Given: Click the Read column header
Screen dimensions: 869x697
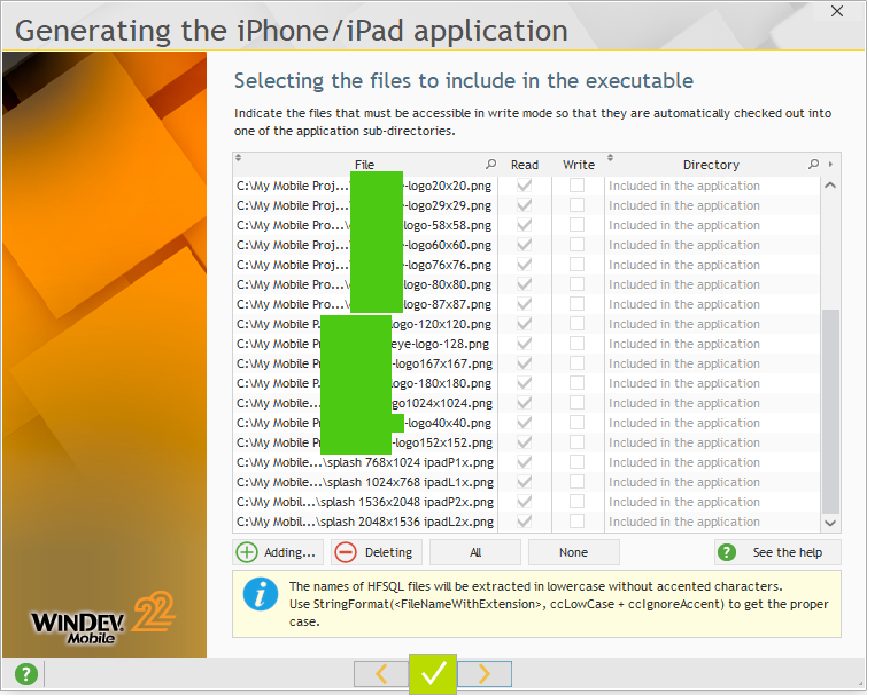Looking at the screenshot, I should [525, 165].
